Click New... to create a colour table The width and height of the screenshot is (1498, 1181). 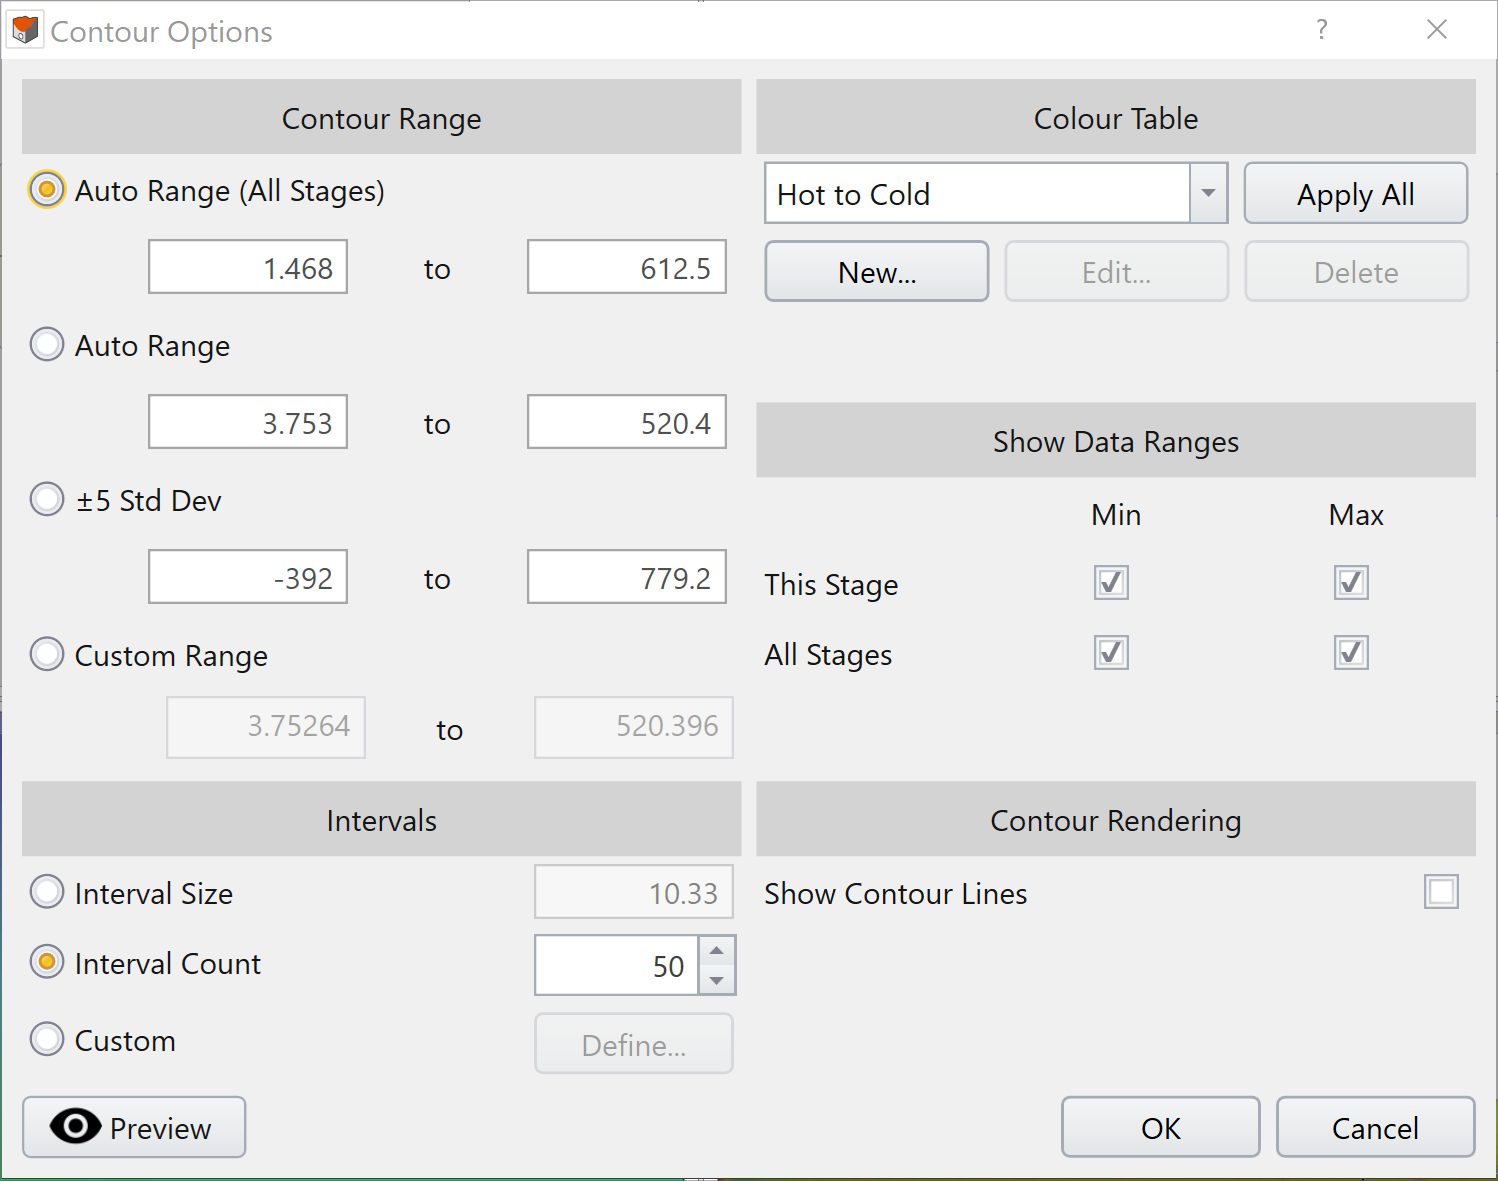[876, 272]
